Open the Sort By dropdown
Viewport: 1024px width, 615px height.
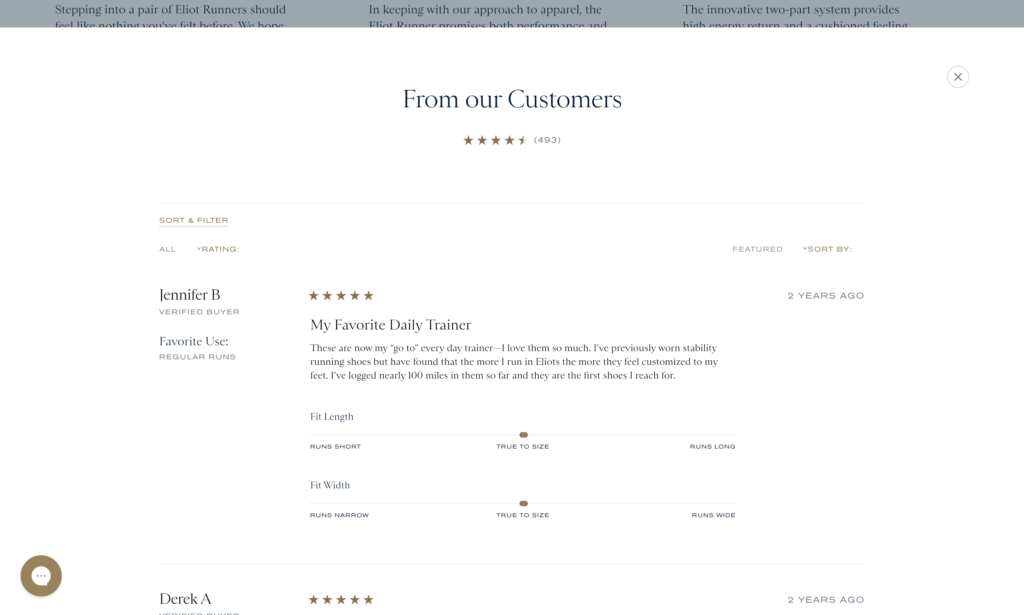coord(827,249)
